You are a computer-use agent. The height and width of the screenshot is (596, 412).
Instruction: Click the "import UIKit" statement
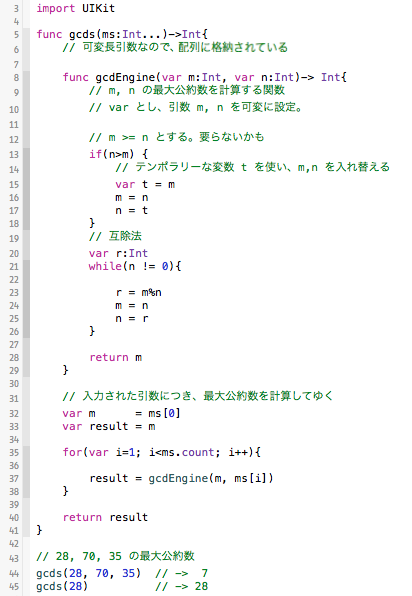tap(75, 8)
